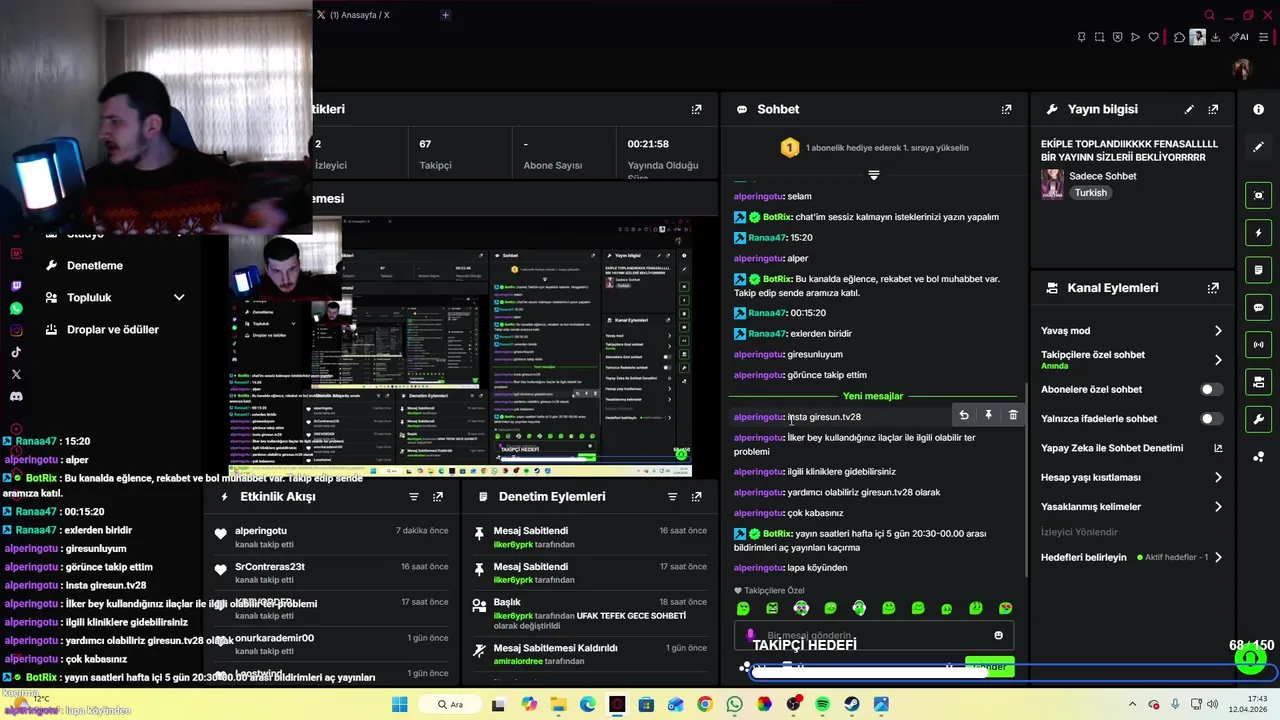
Task: Jump to Yeni mesajlar divider in chat
Action: point(873,396)
